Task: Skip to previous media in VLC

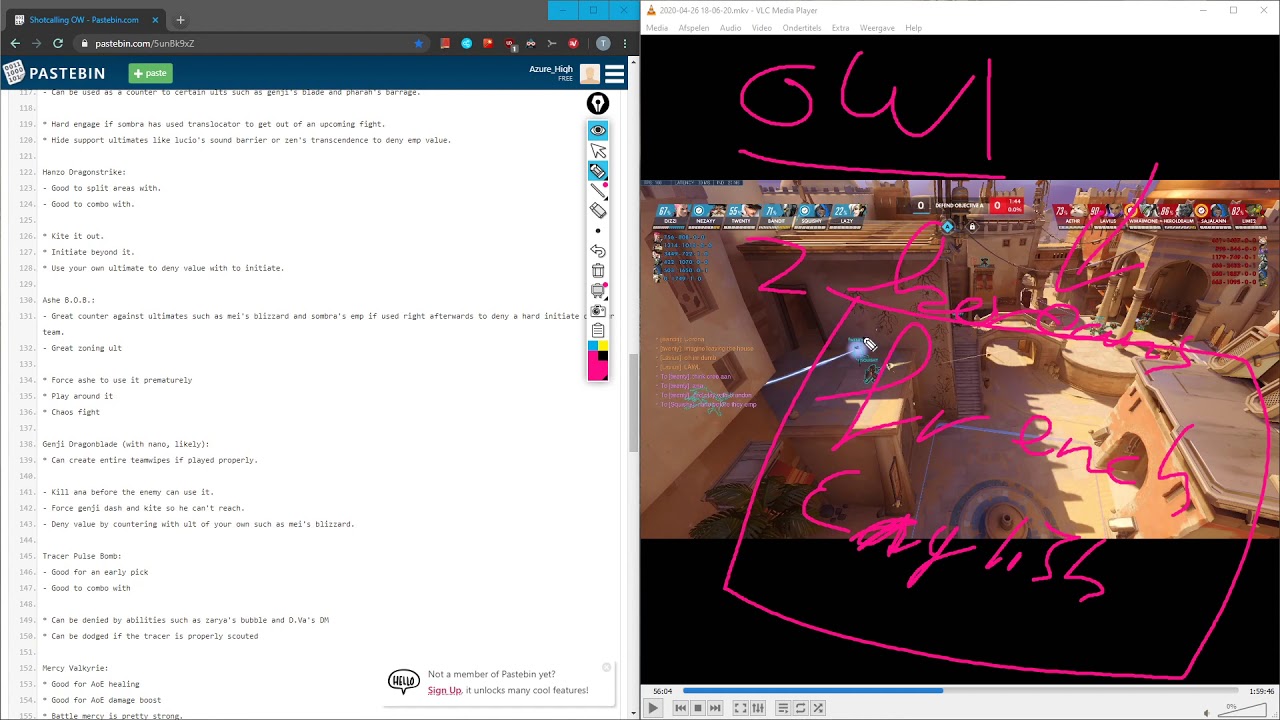Action: point(681,708)
